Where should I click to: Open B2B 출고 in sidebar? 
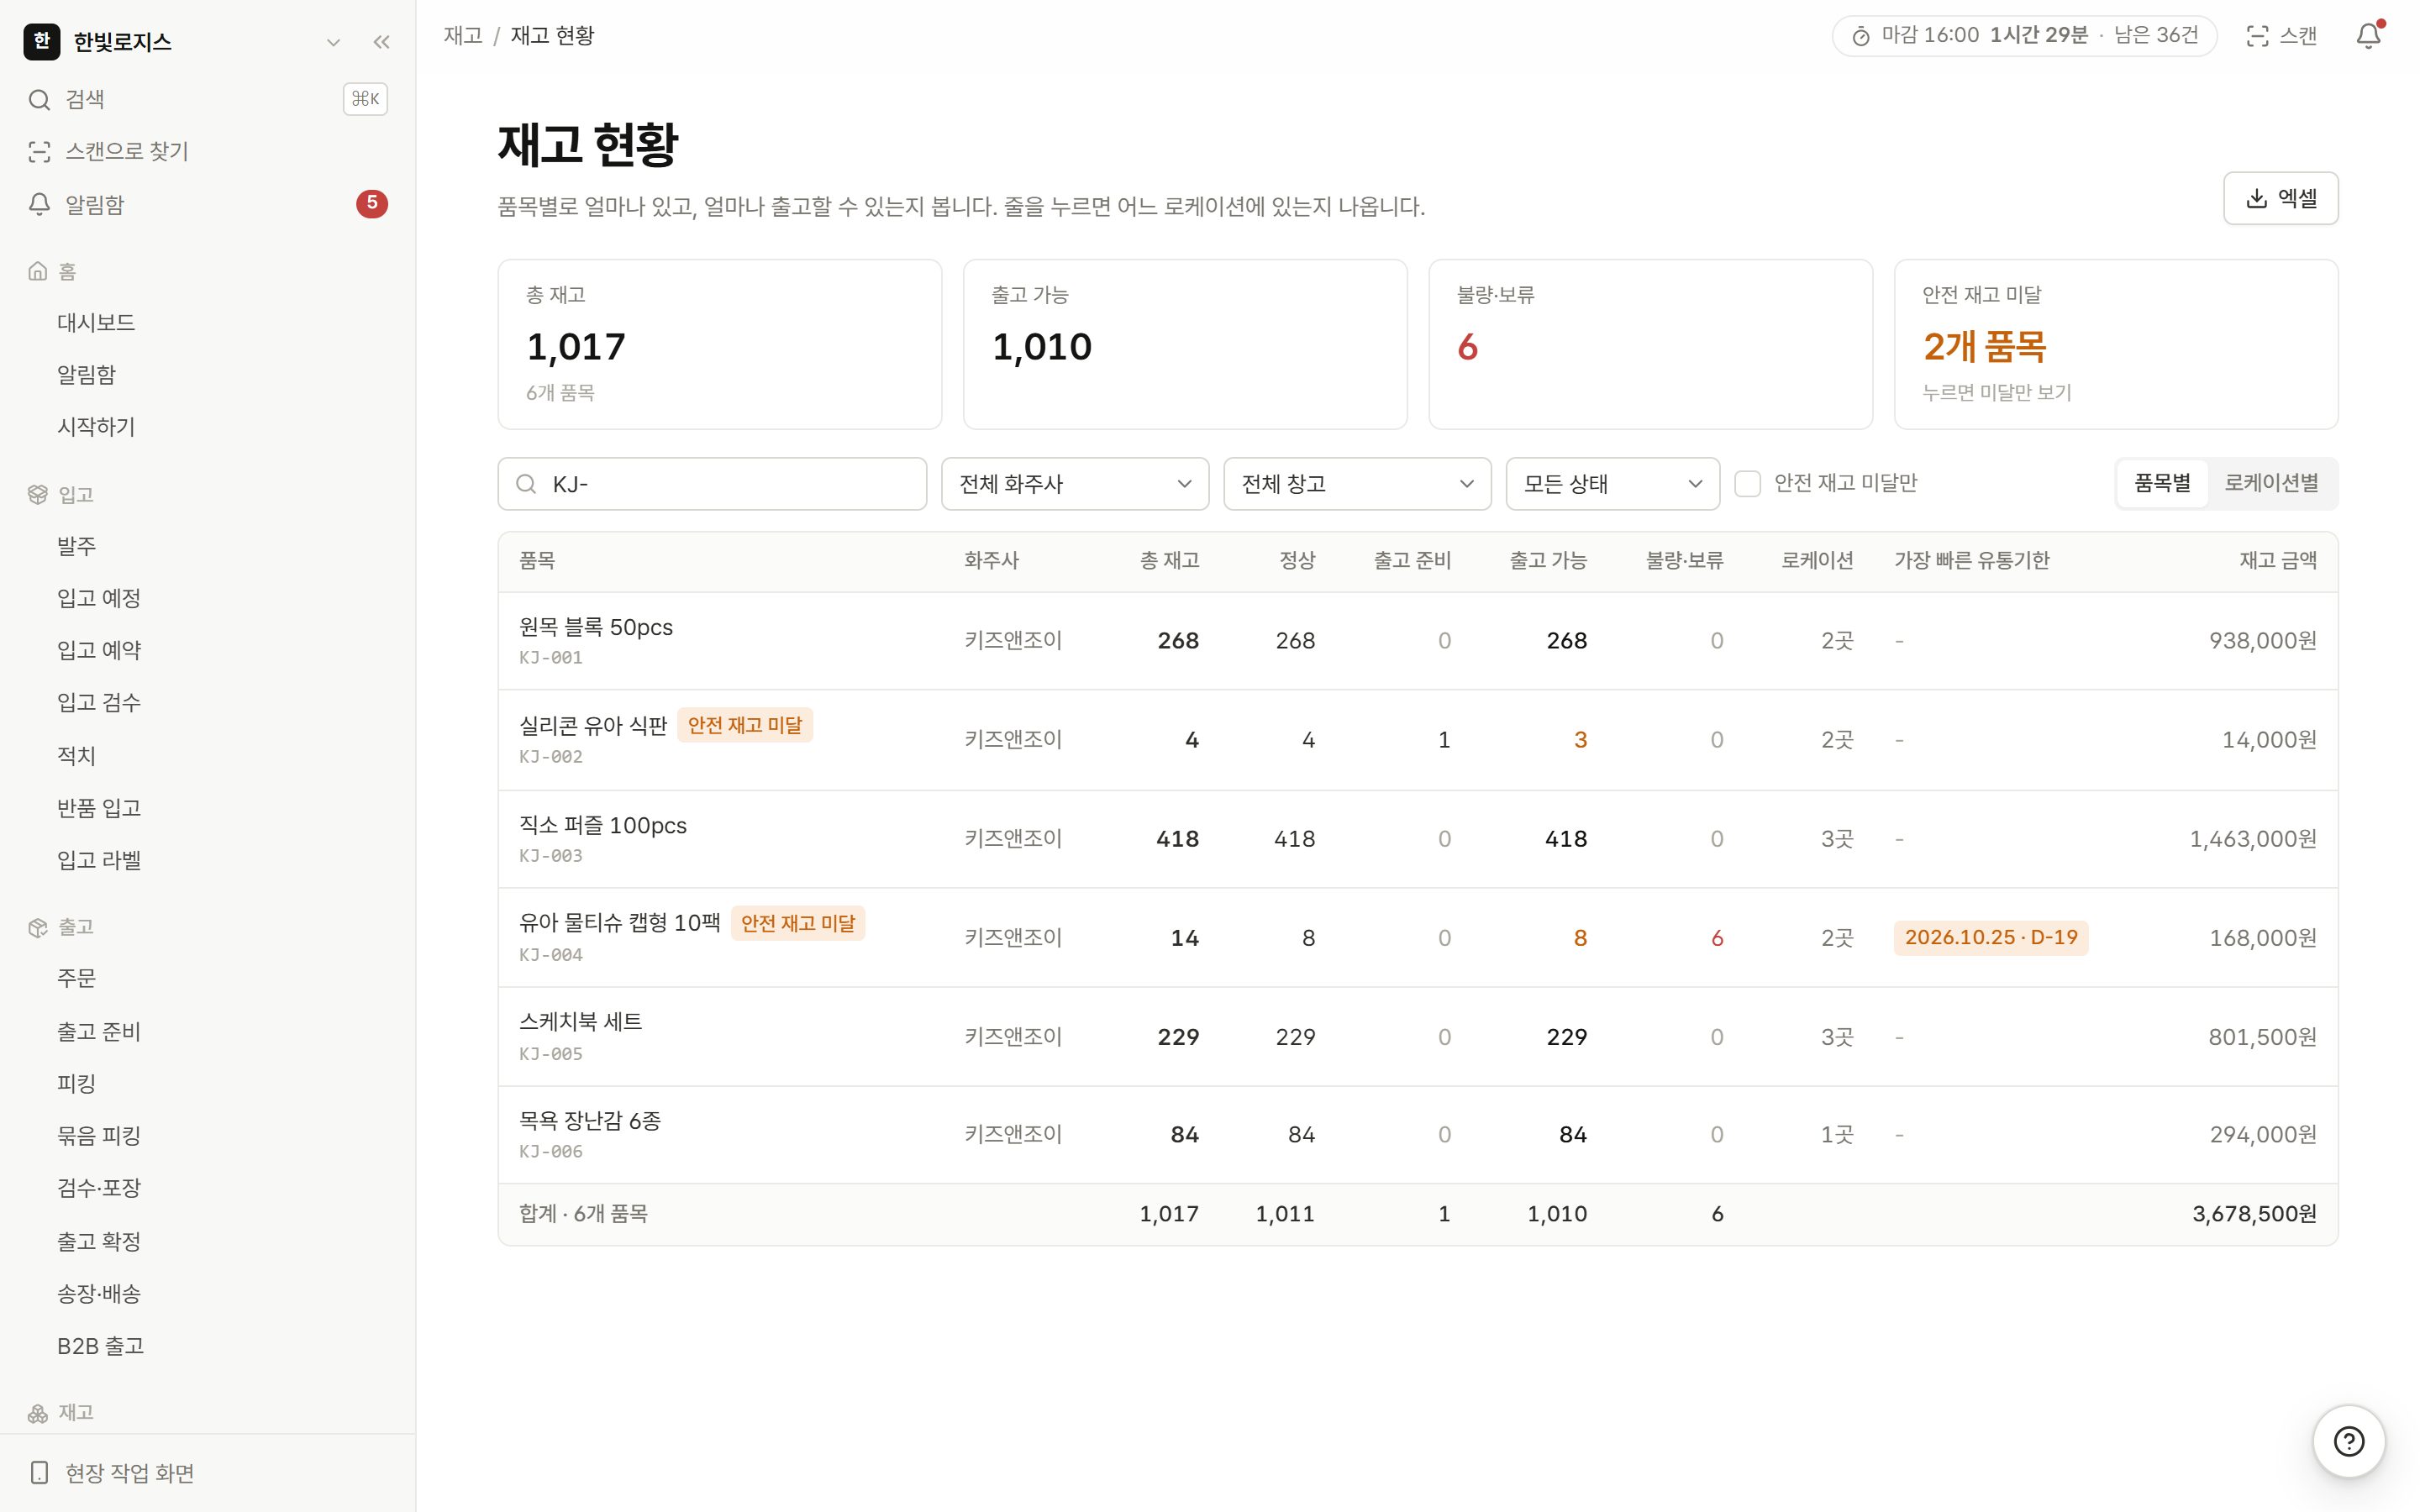point(101,1345)
